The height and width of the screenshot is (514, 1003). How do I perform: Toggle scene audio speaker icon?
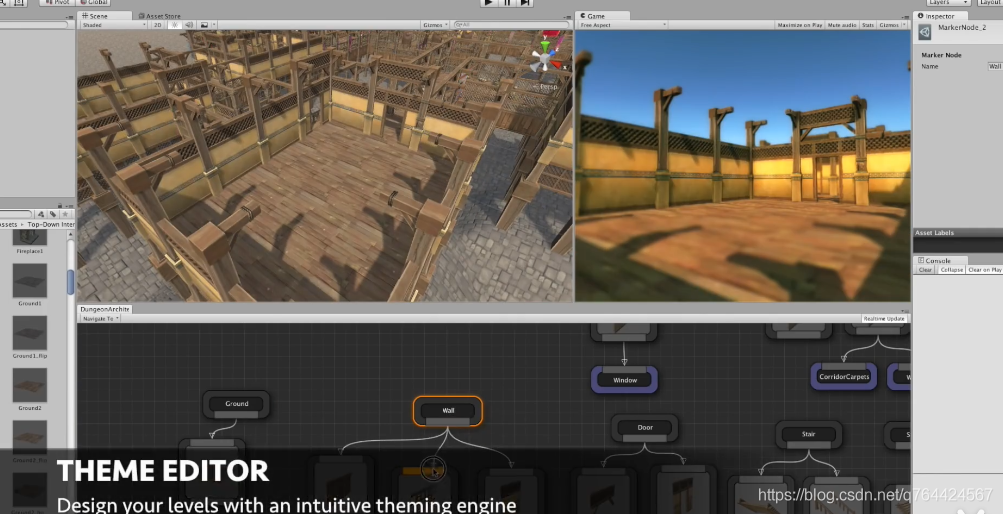pyautogui.click(x=189, y=25)
